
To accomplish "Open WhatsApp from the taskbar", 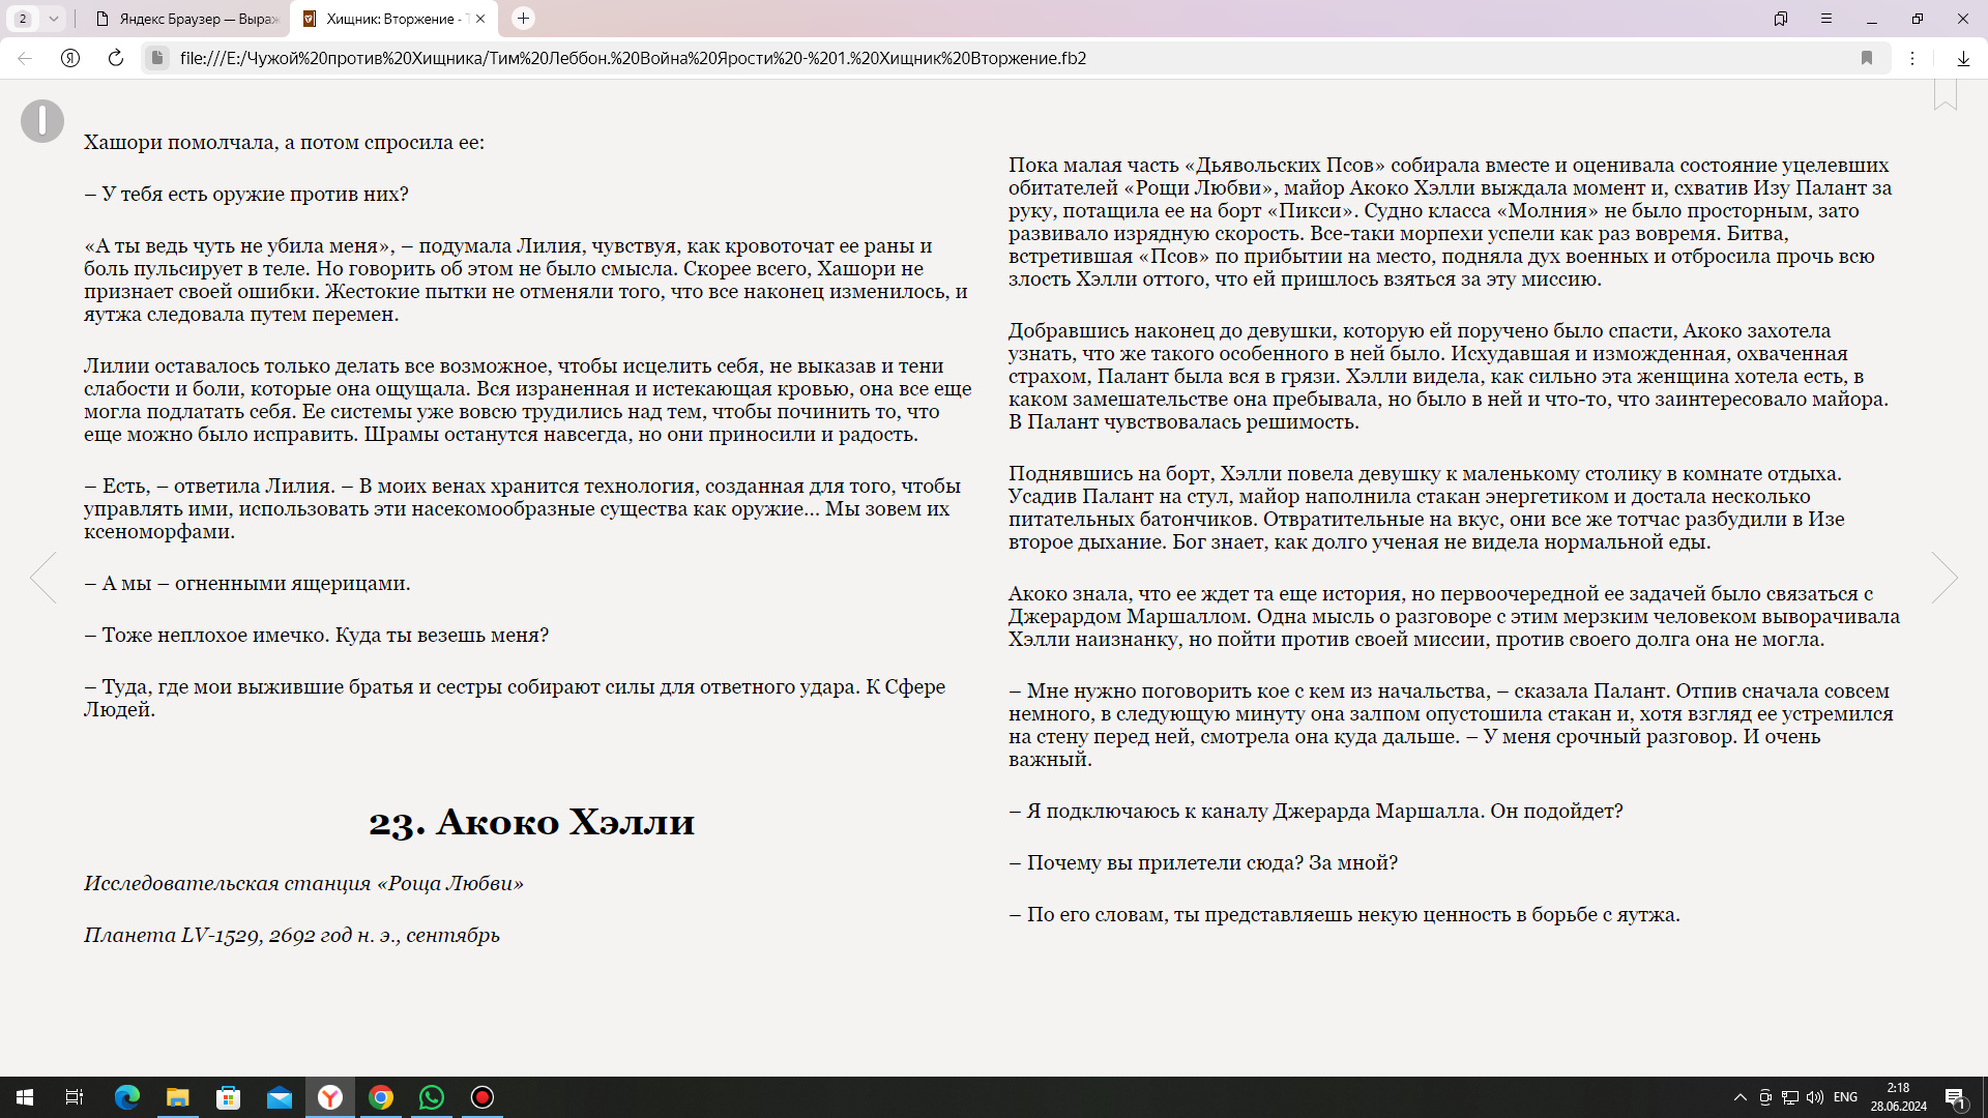I will pos(431,1097).
